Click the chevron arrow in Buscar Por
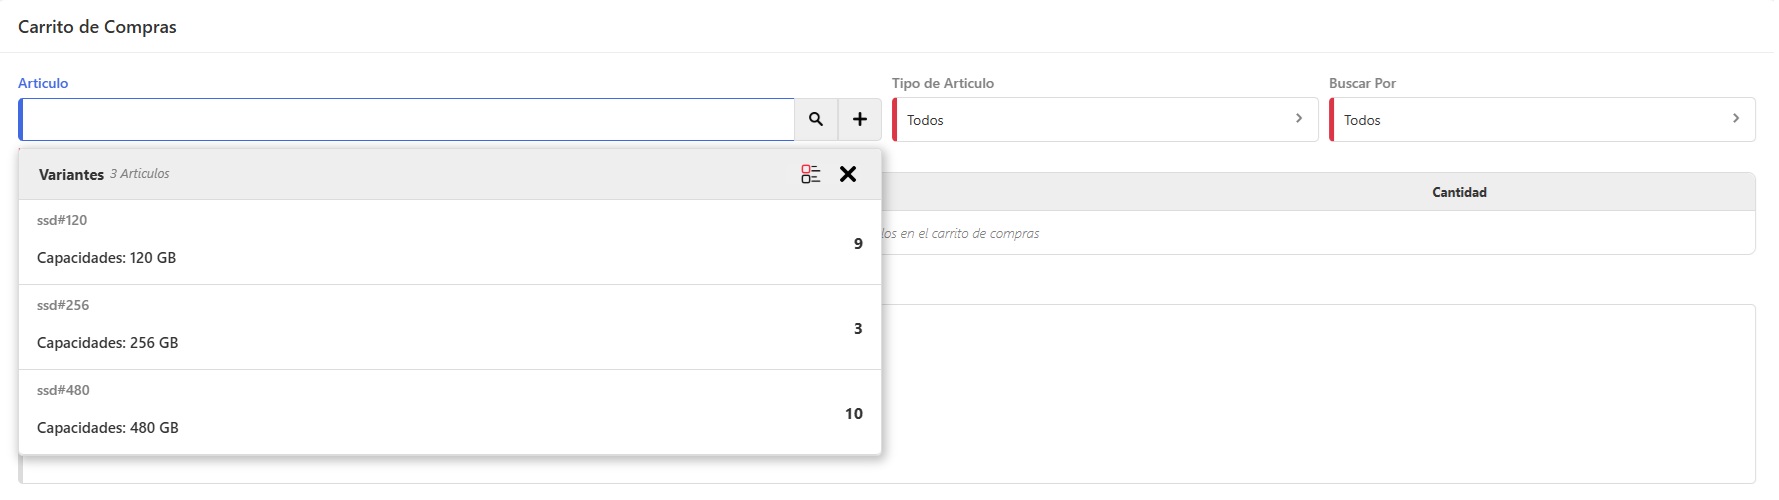Screen dimensions: 1779x500 click(x=1736, y=119)
